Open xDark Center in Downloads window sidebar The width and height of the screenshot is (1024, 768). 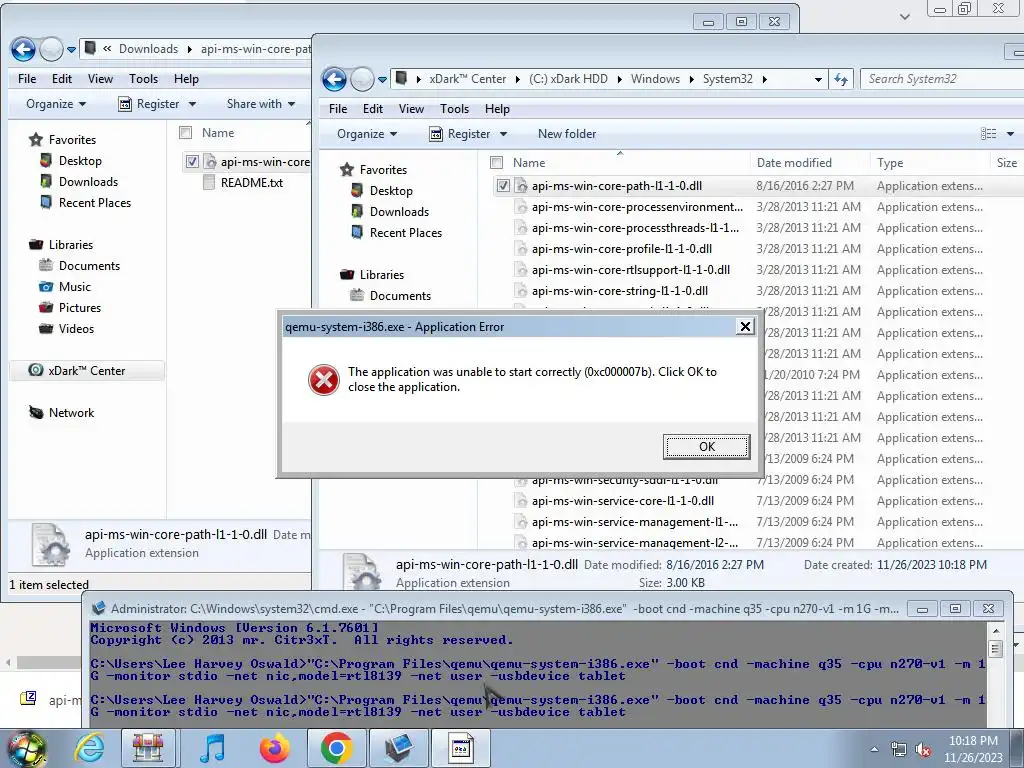click(x=86, y=371)
